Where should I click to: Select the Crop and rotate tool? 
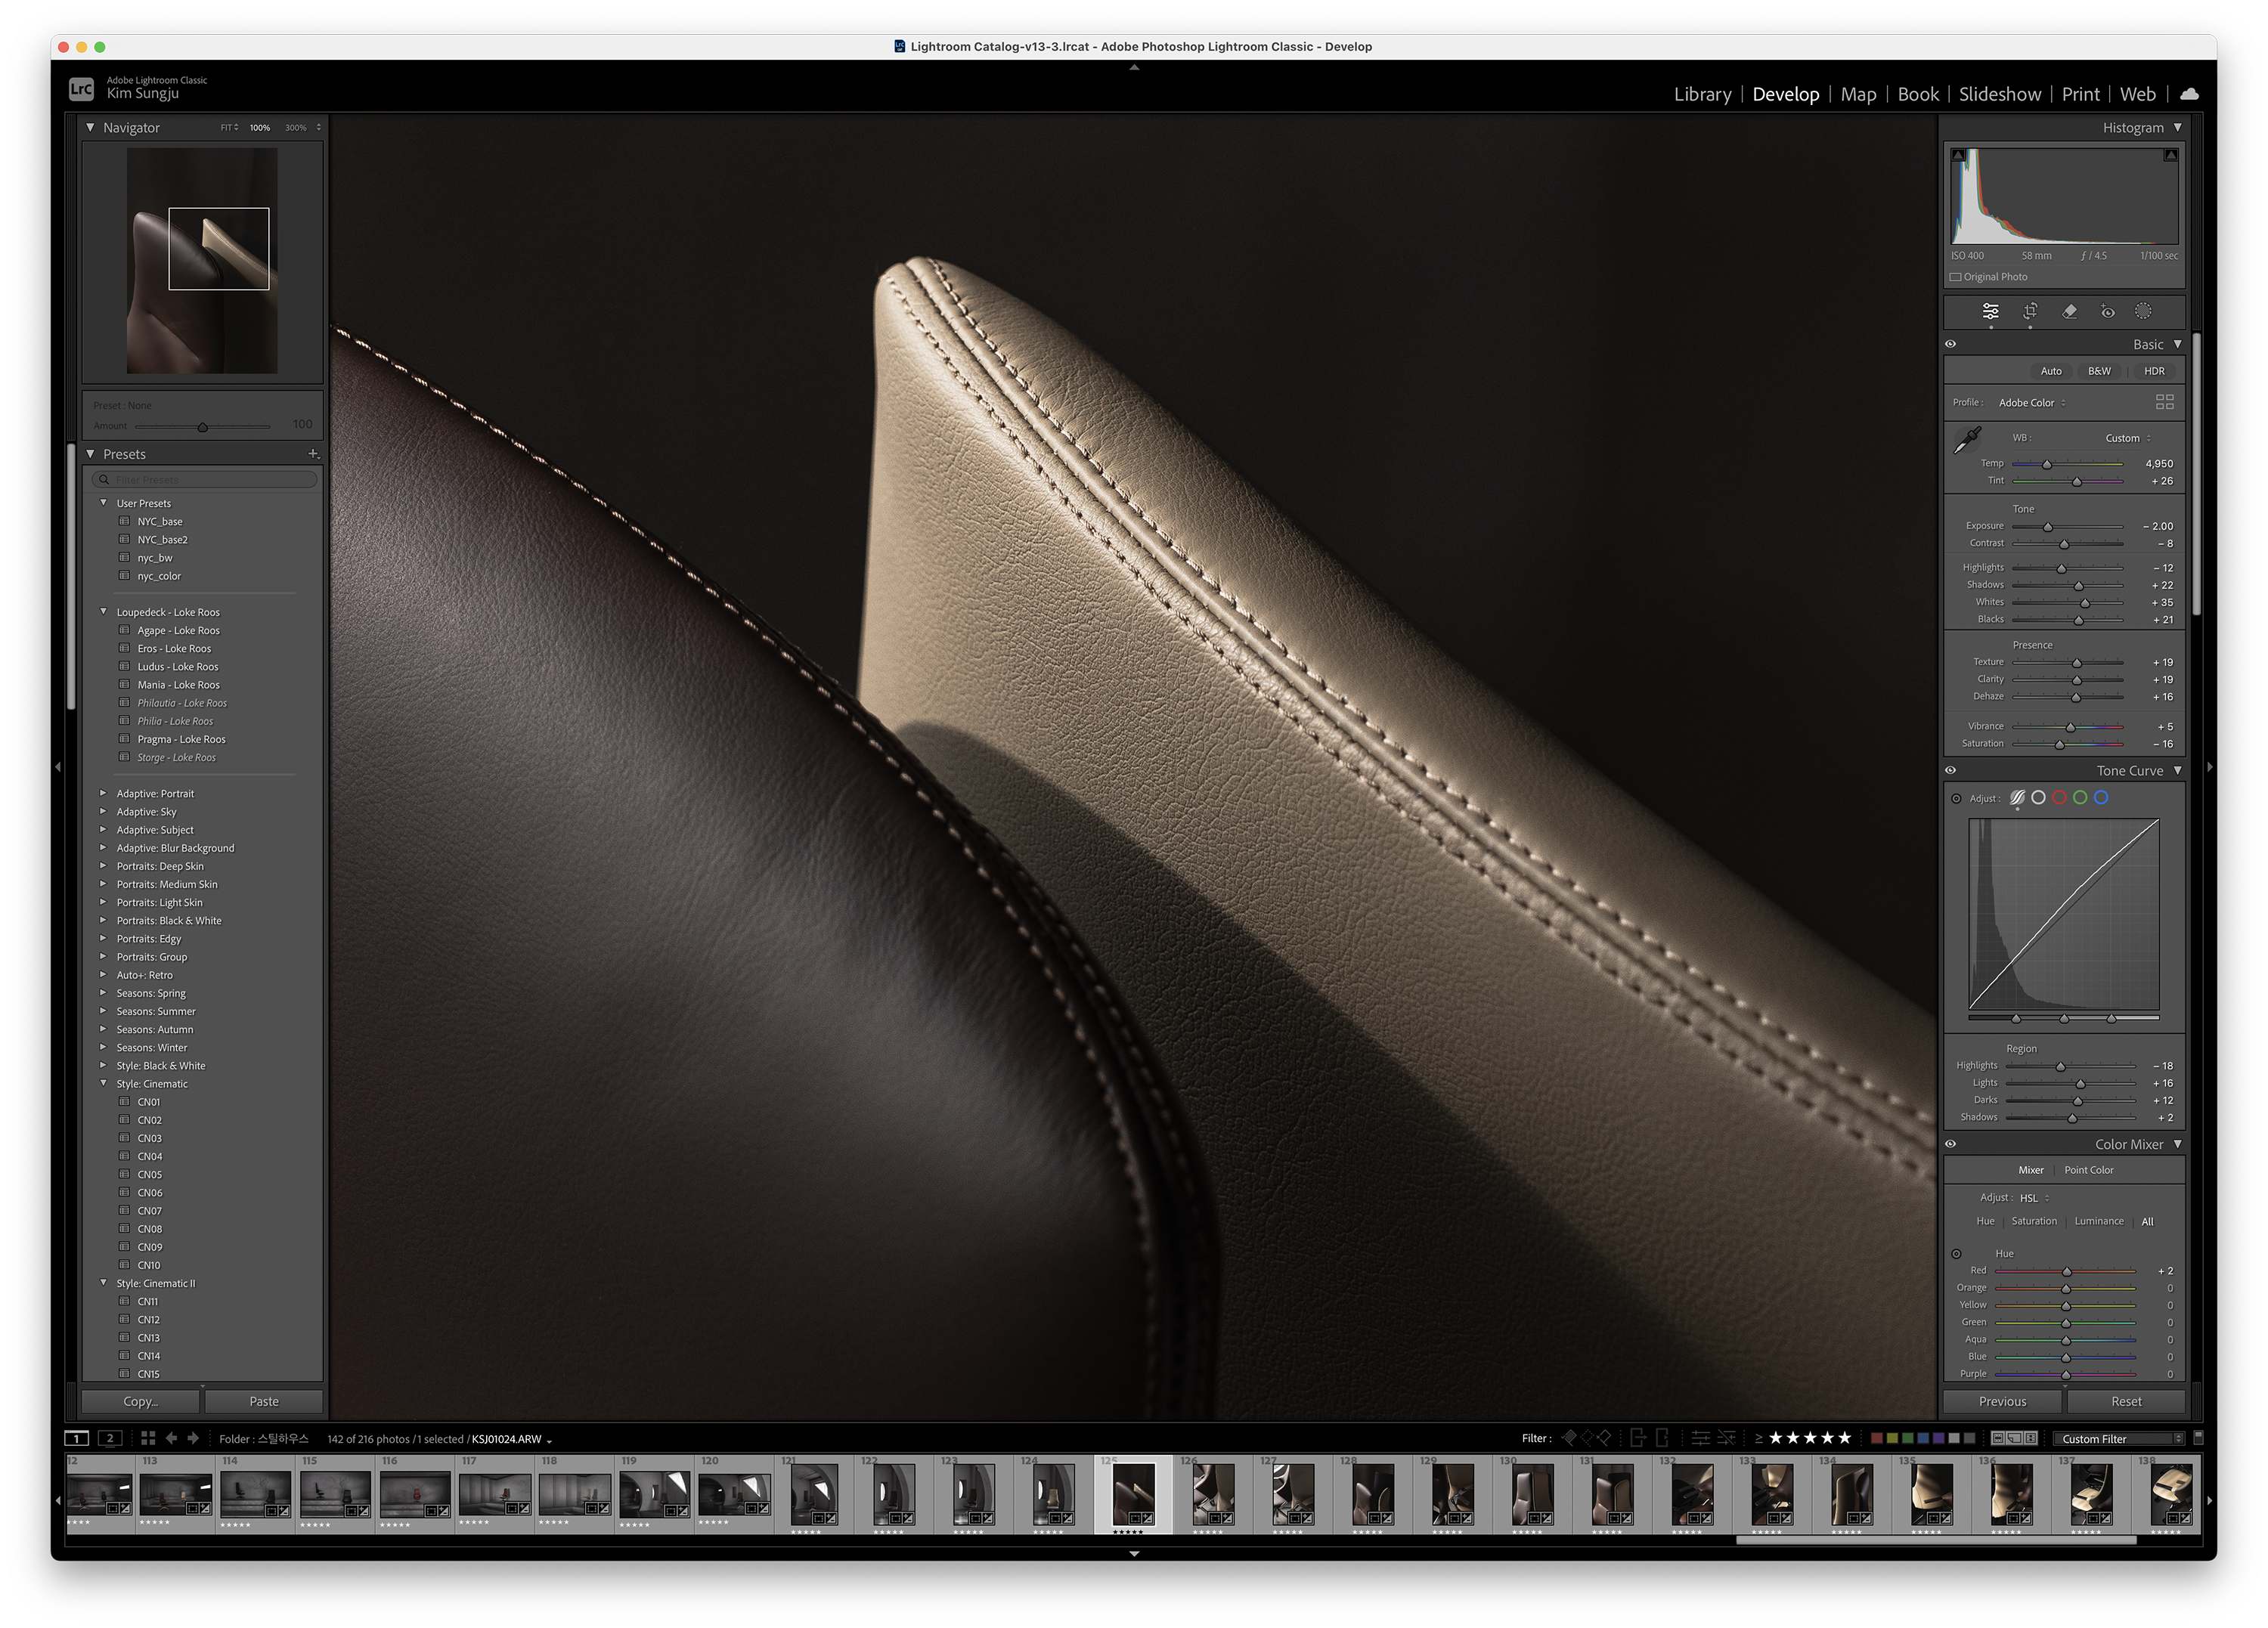[x=2030, y=311]
